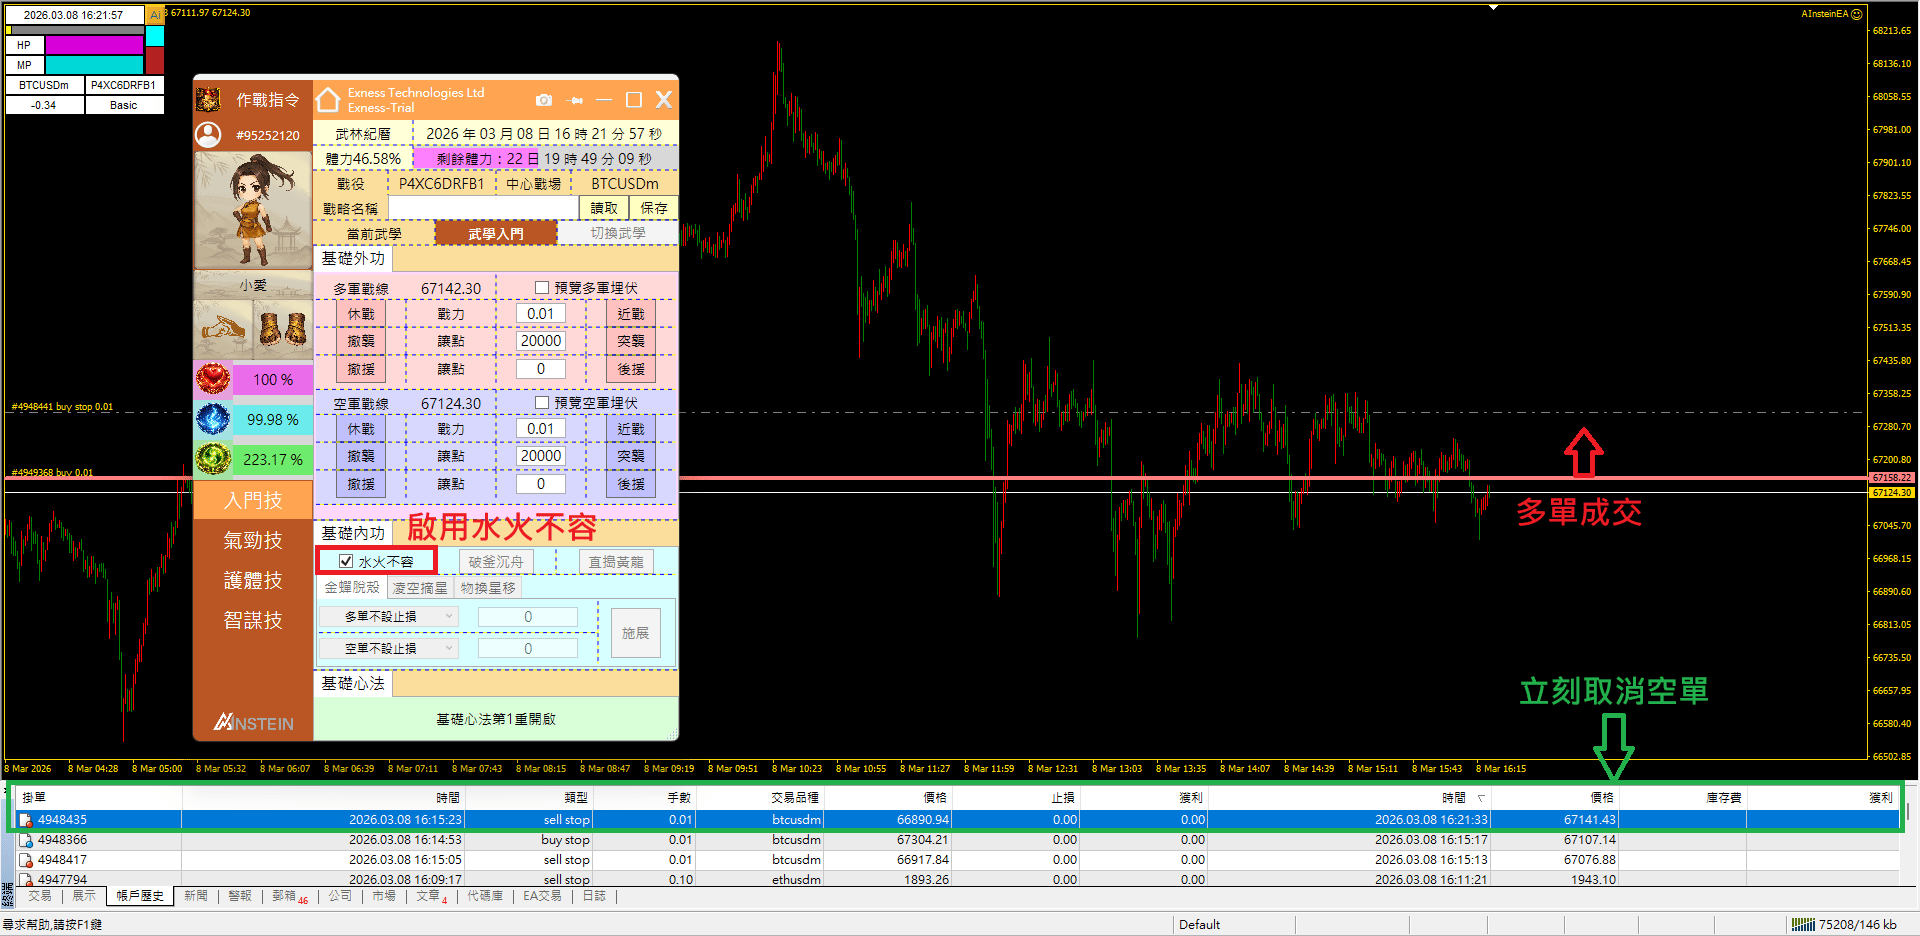This screenshot has width=1920, height=936.
Task: Click the home icon in the panel header
Action: click(x=328, y=100)
